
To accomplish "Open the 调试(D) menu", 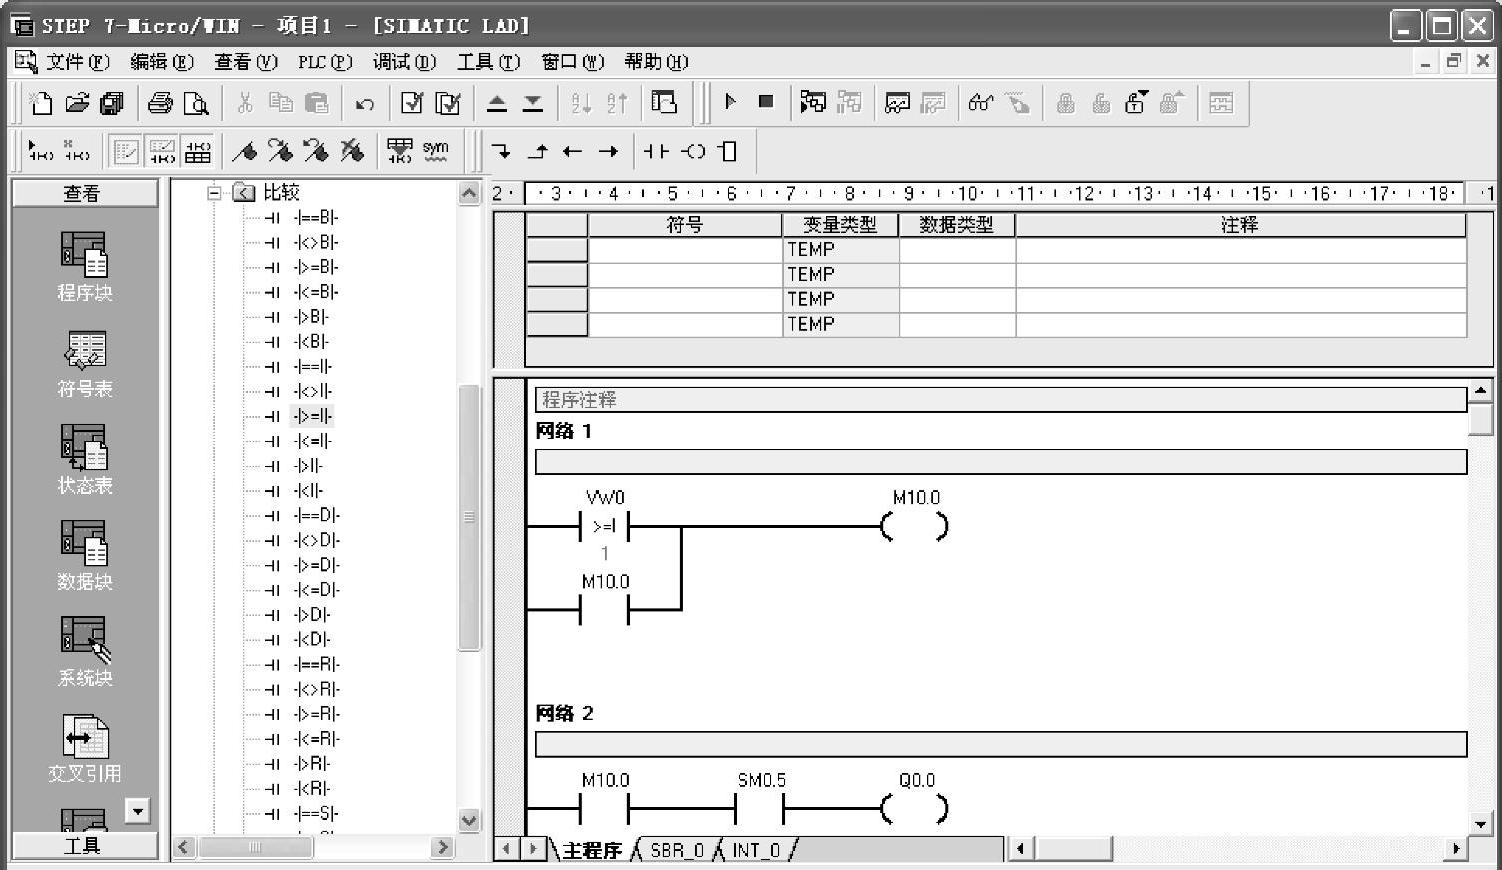I will click(x=404, y=62).
